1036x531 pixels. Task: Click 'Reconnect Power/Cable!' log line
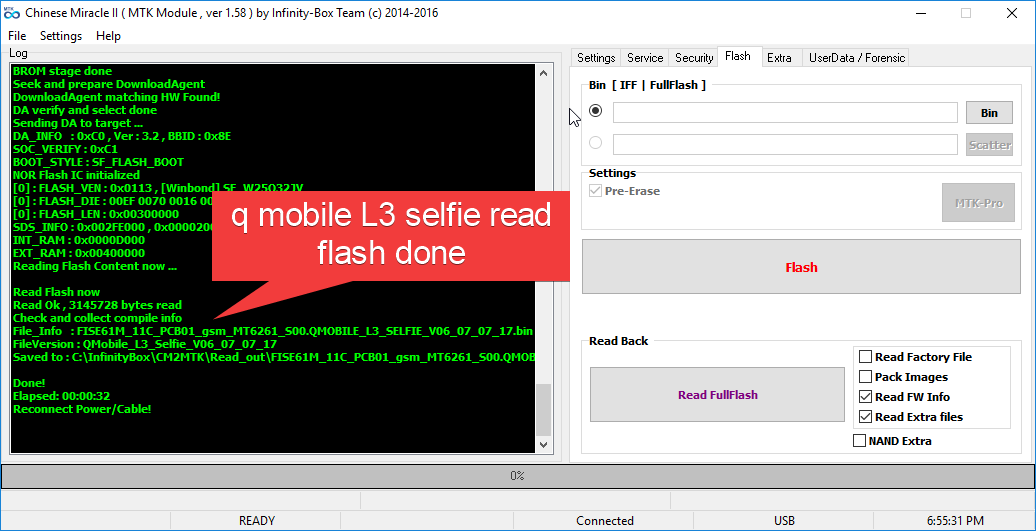pyautogui.click(x=82, y=409)
